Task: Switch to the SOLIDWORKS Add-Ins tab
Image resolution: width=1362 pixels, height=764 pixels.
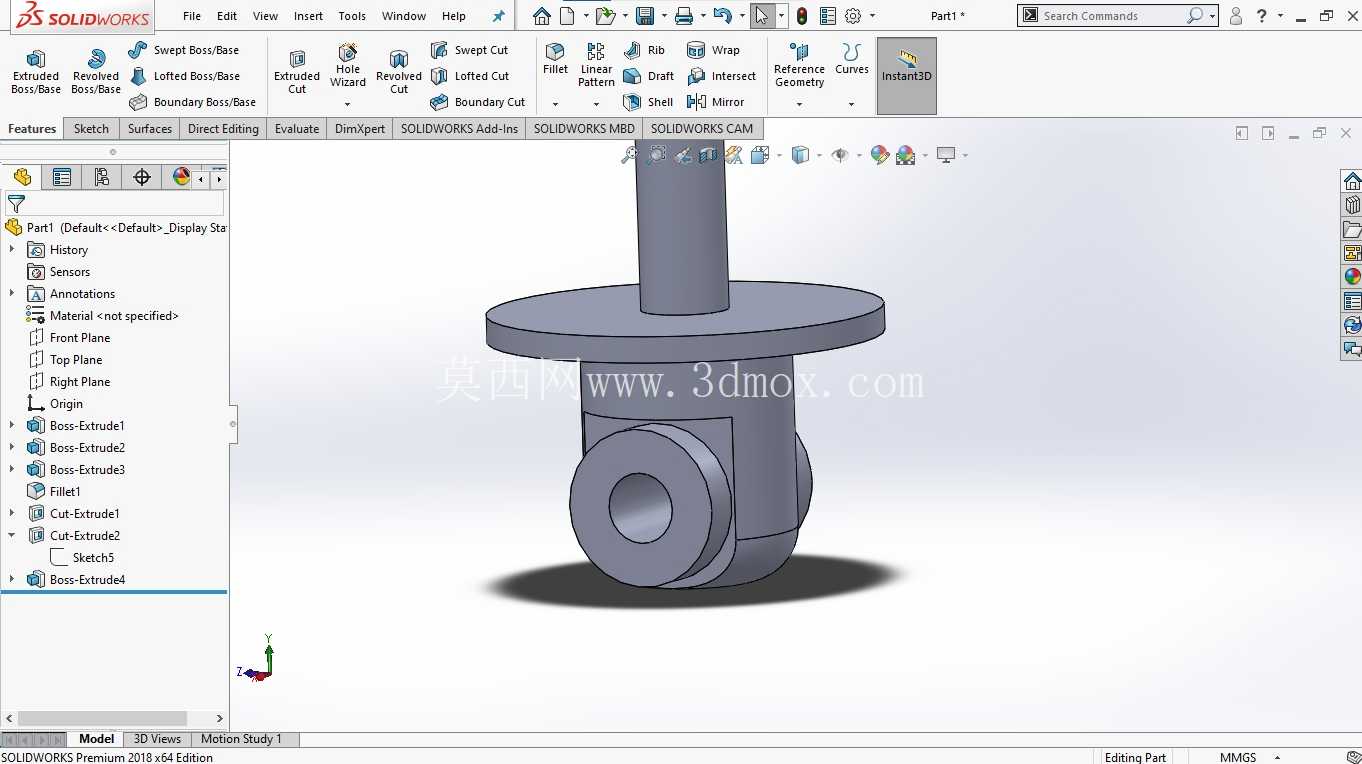Action: point(460,129)
